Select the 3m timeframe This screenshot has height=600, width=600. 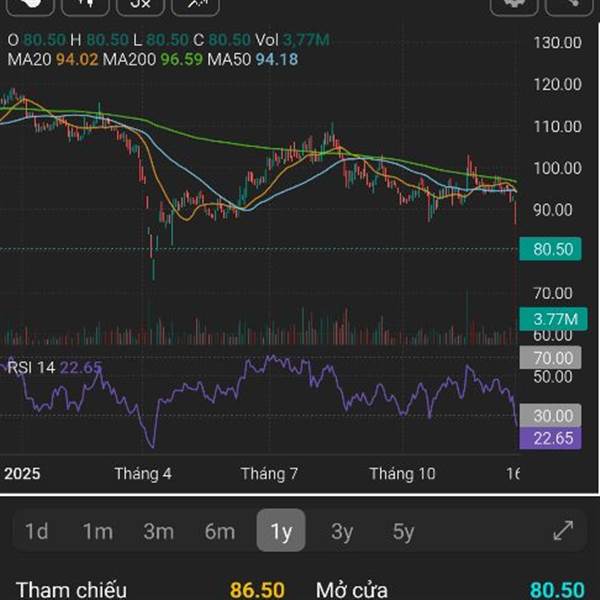158,531
